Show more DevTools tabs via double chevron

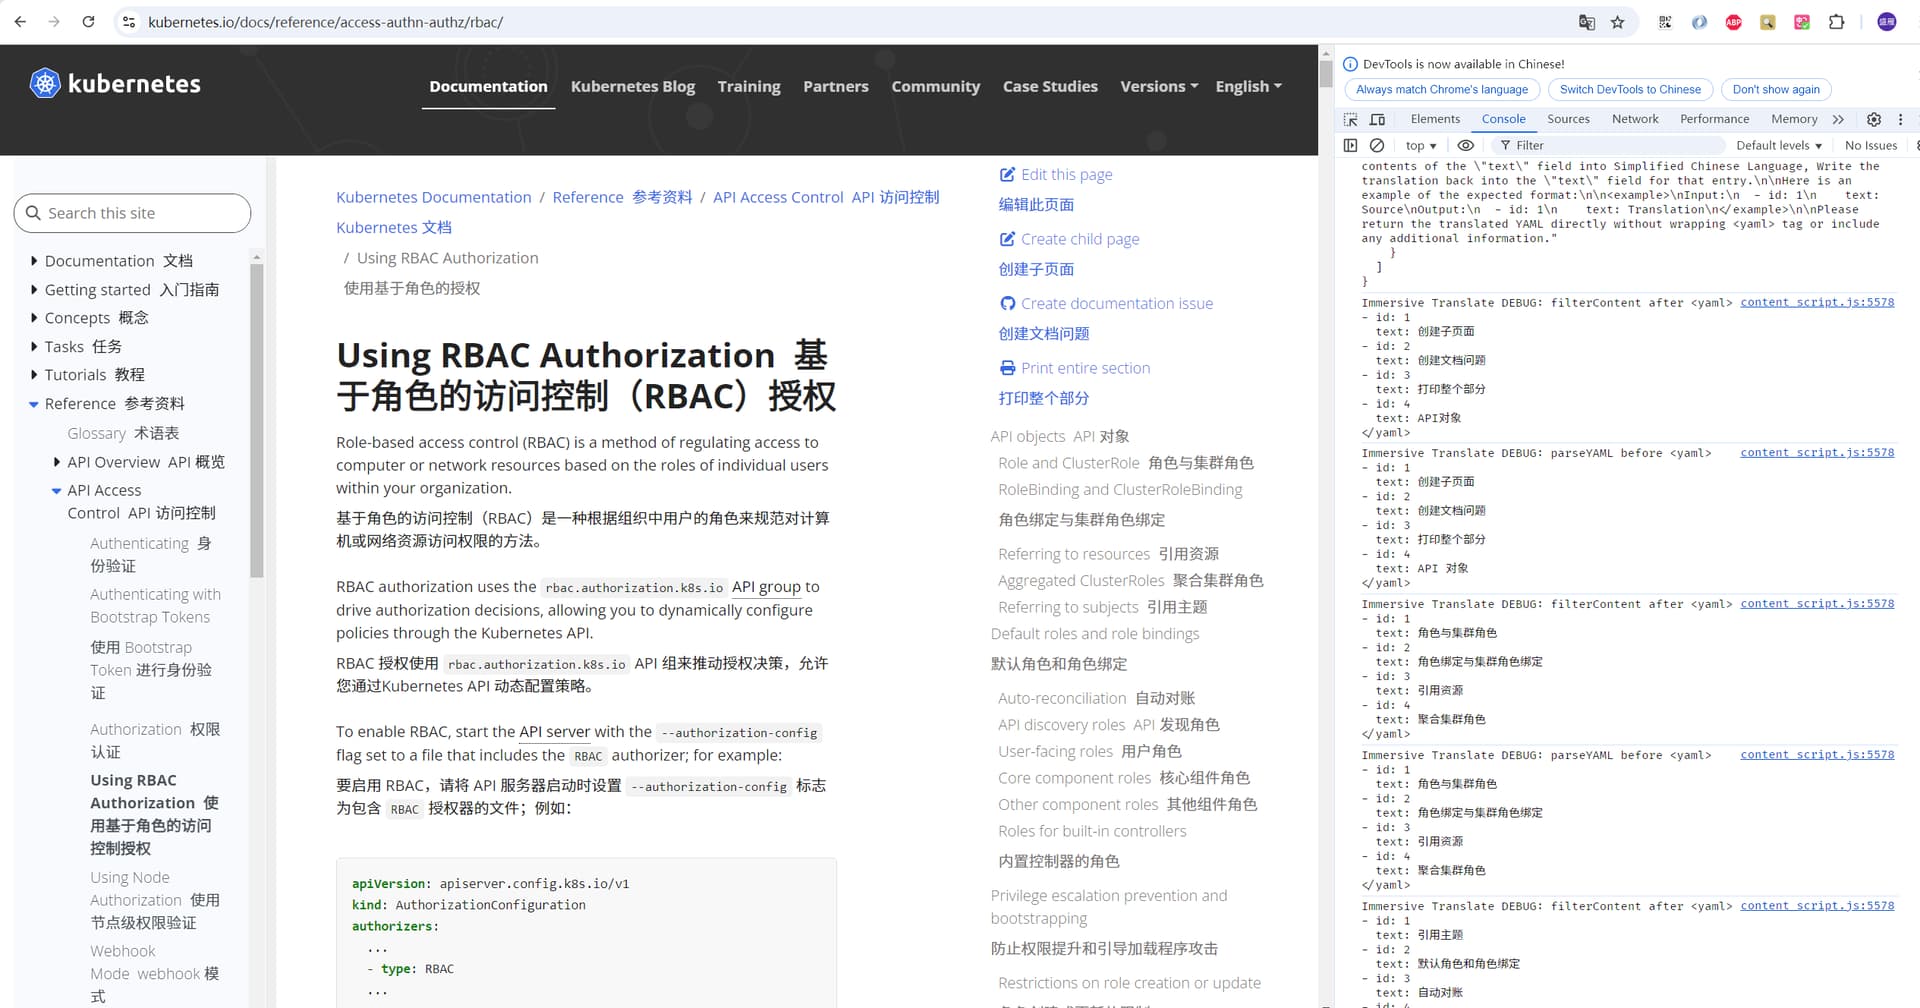1838,119
